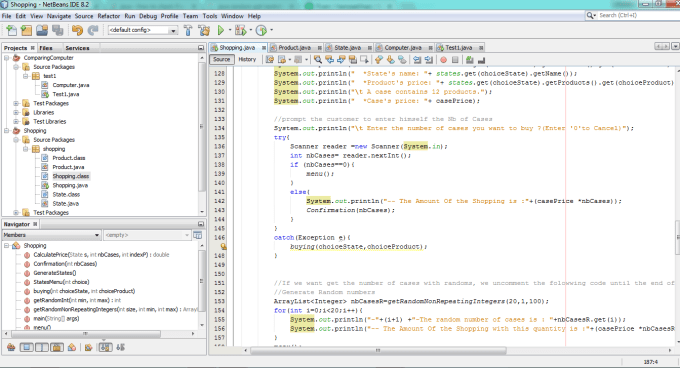Click the Source view button

coord(222,59)
